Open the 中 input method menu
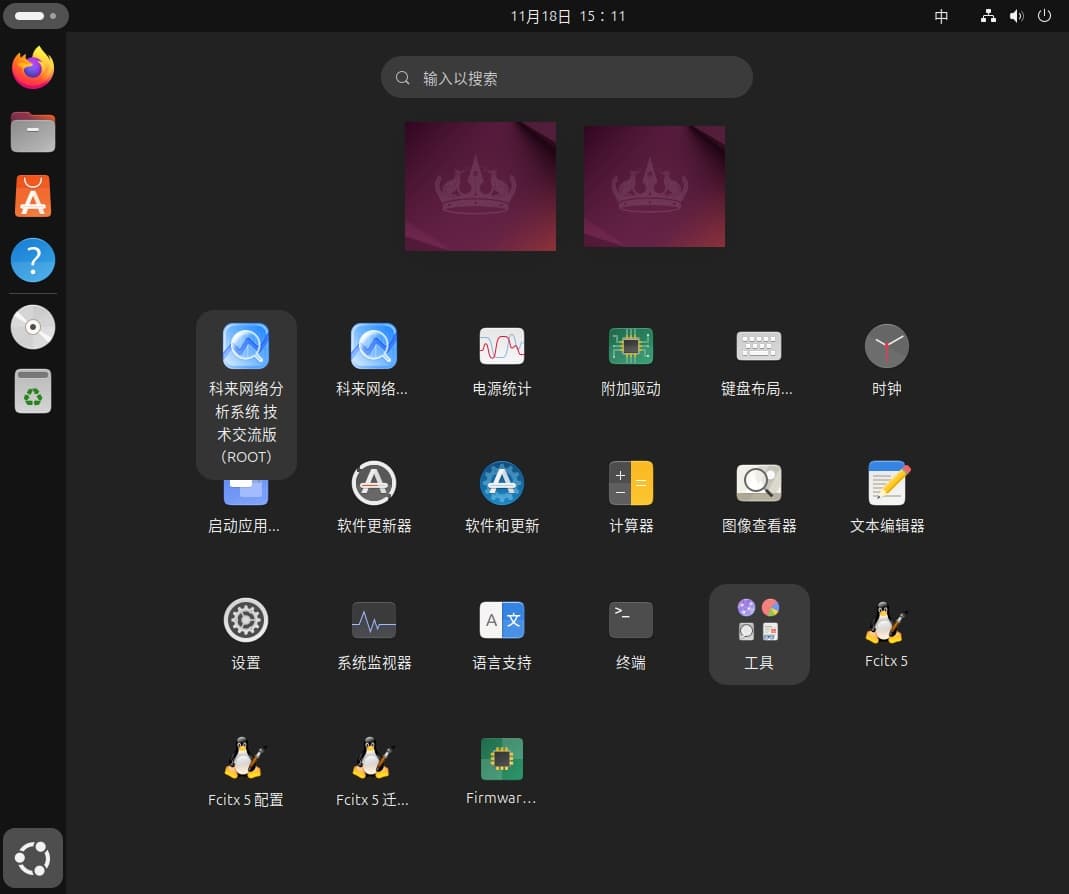This screenshot has width=1069, height=894. point(941,16)
